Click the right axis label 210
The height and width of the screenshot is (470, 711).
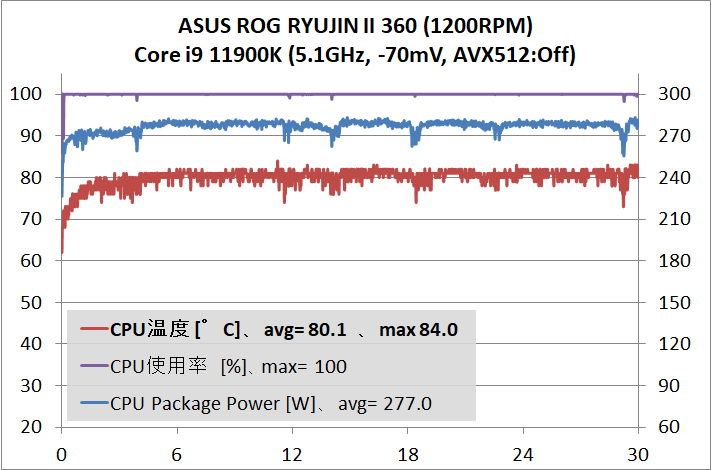[x=674, y=219]
